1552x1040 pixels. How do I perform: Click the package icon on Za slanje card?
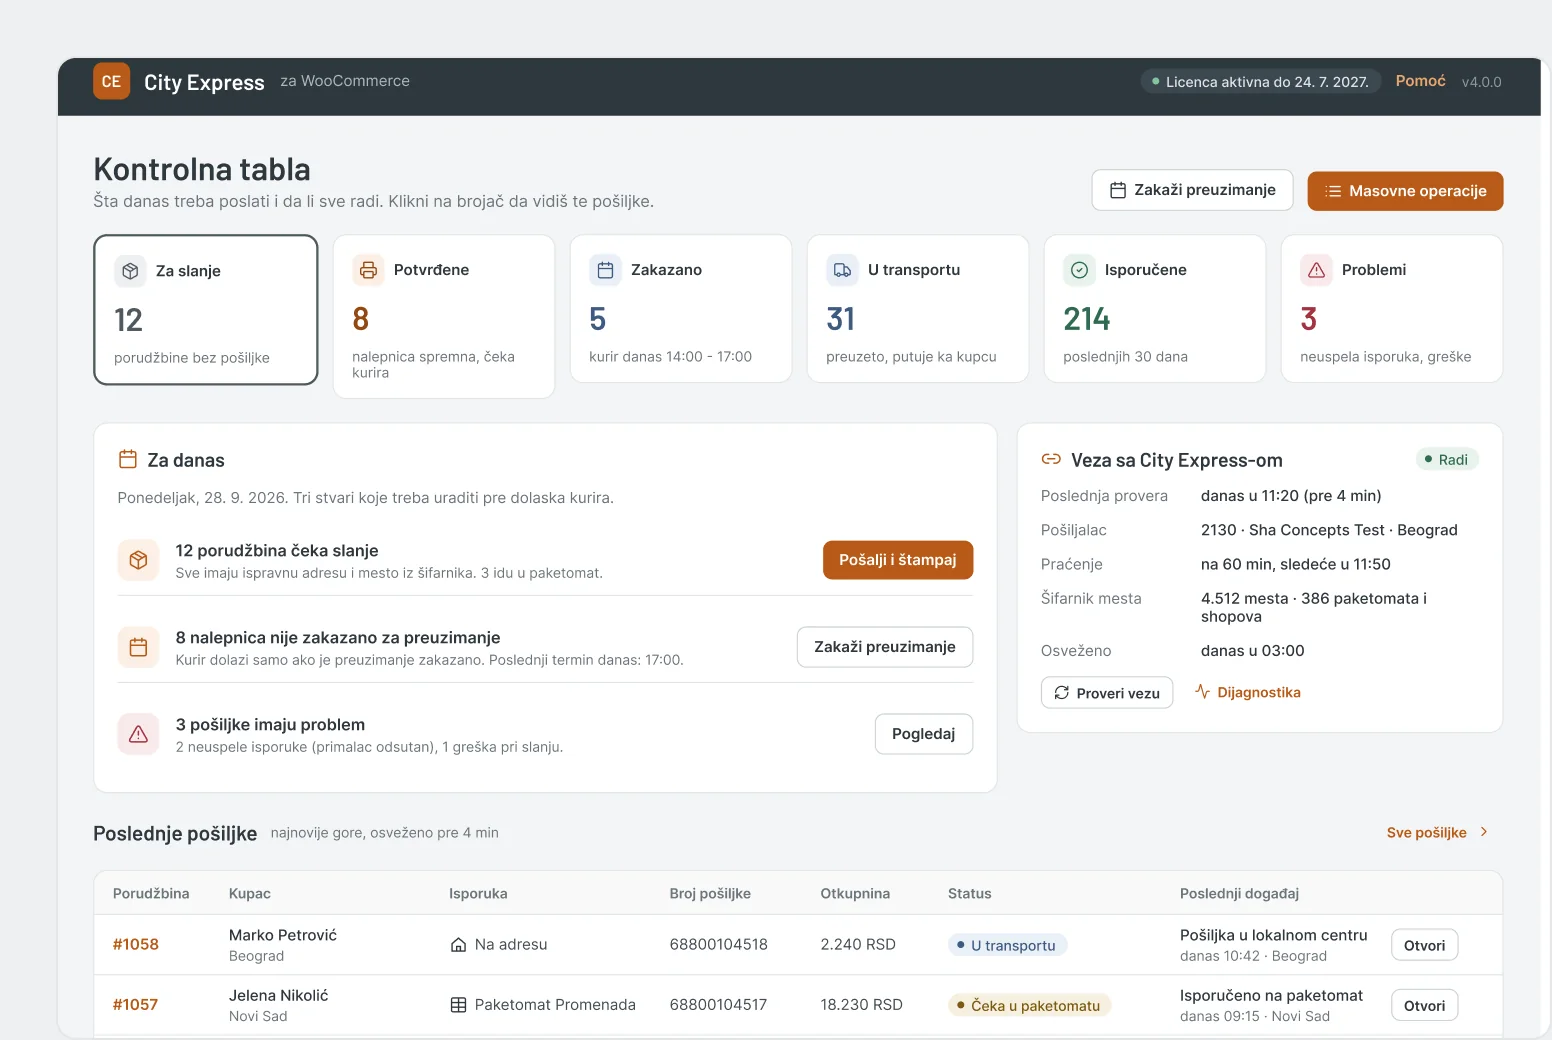pyautogui.click(x=130, y=271)
